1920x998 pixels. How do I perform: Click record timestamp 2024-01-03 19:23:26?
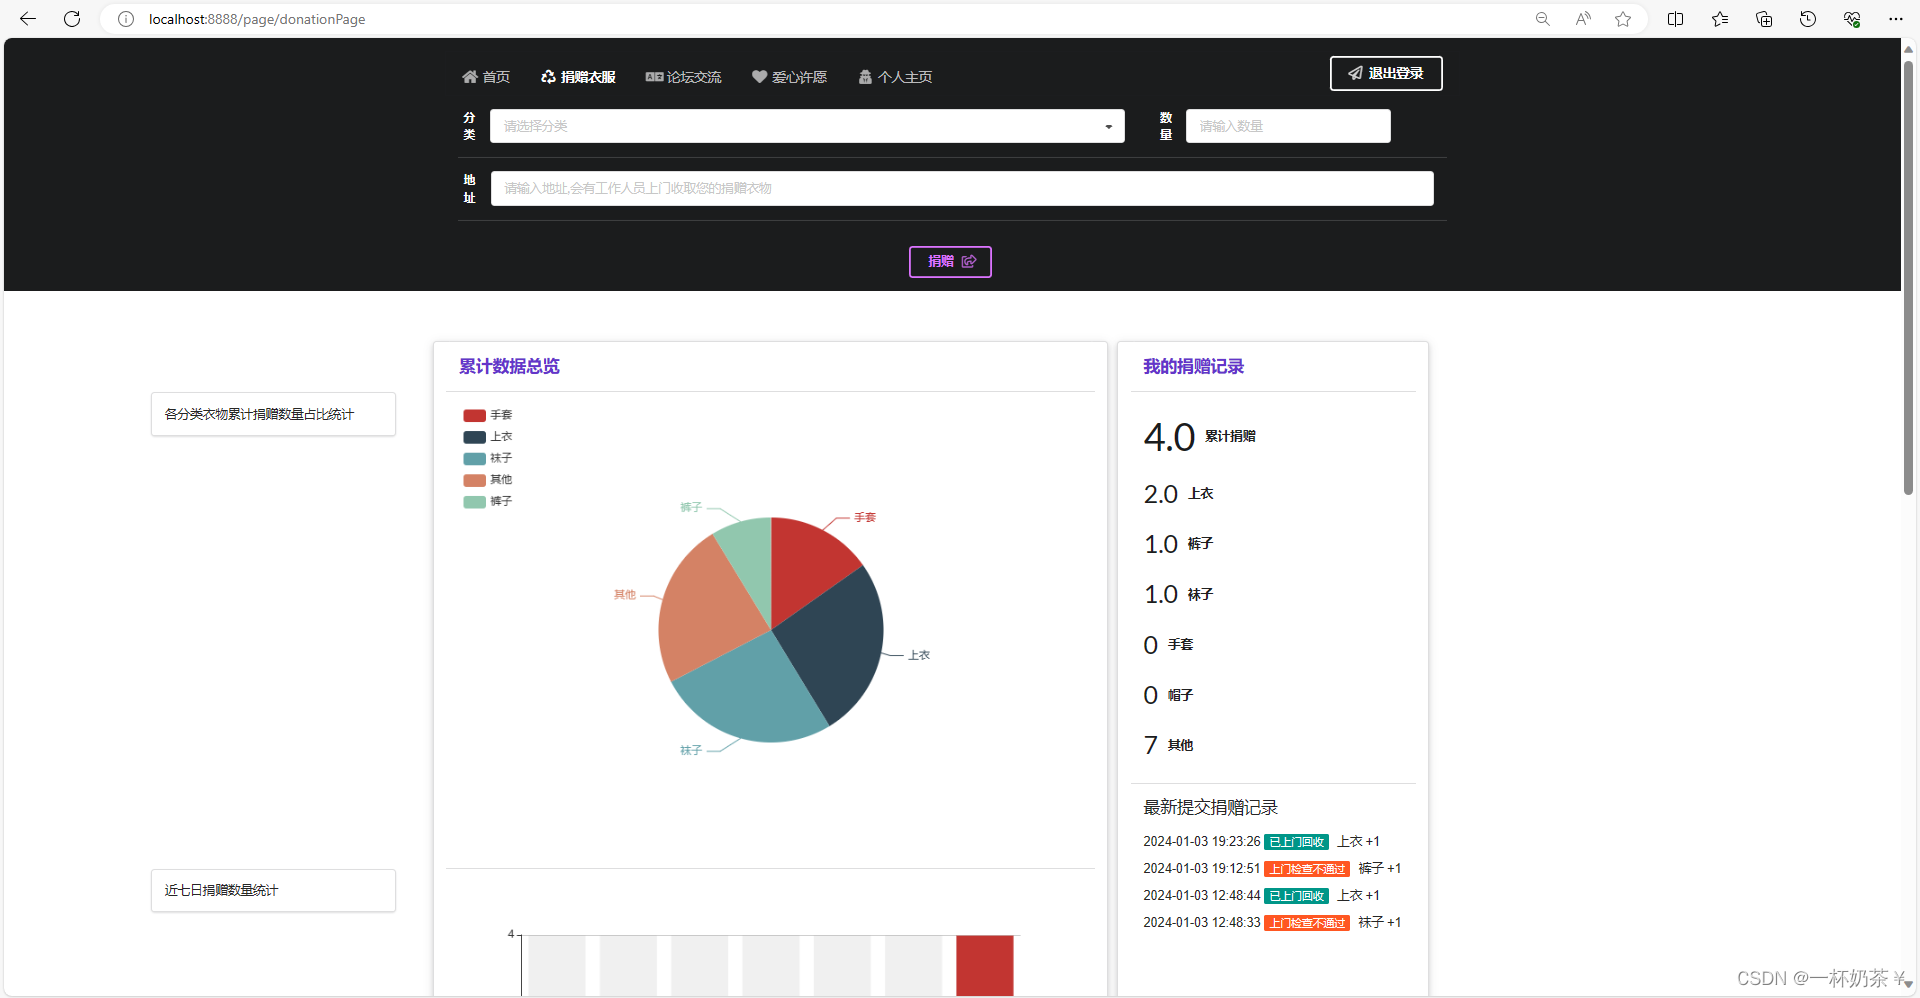(x=1202, y=842)
